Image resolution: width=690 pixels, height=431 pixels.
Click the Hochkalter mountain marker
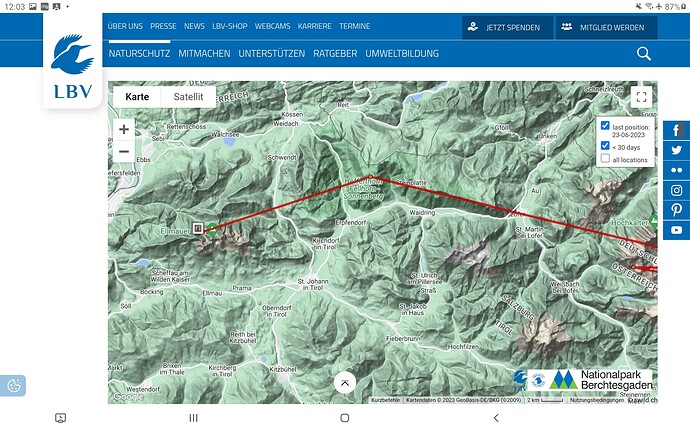point(653,220)
